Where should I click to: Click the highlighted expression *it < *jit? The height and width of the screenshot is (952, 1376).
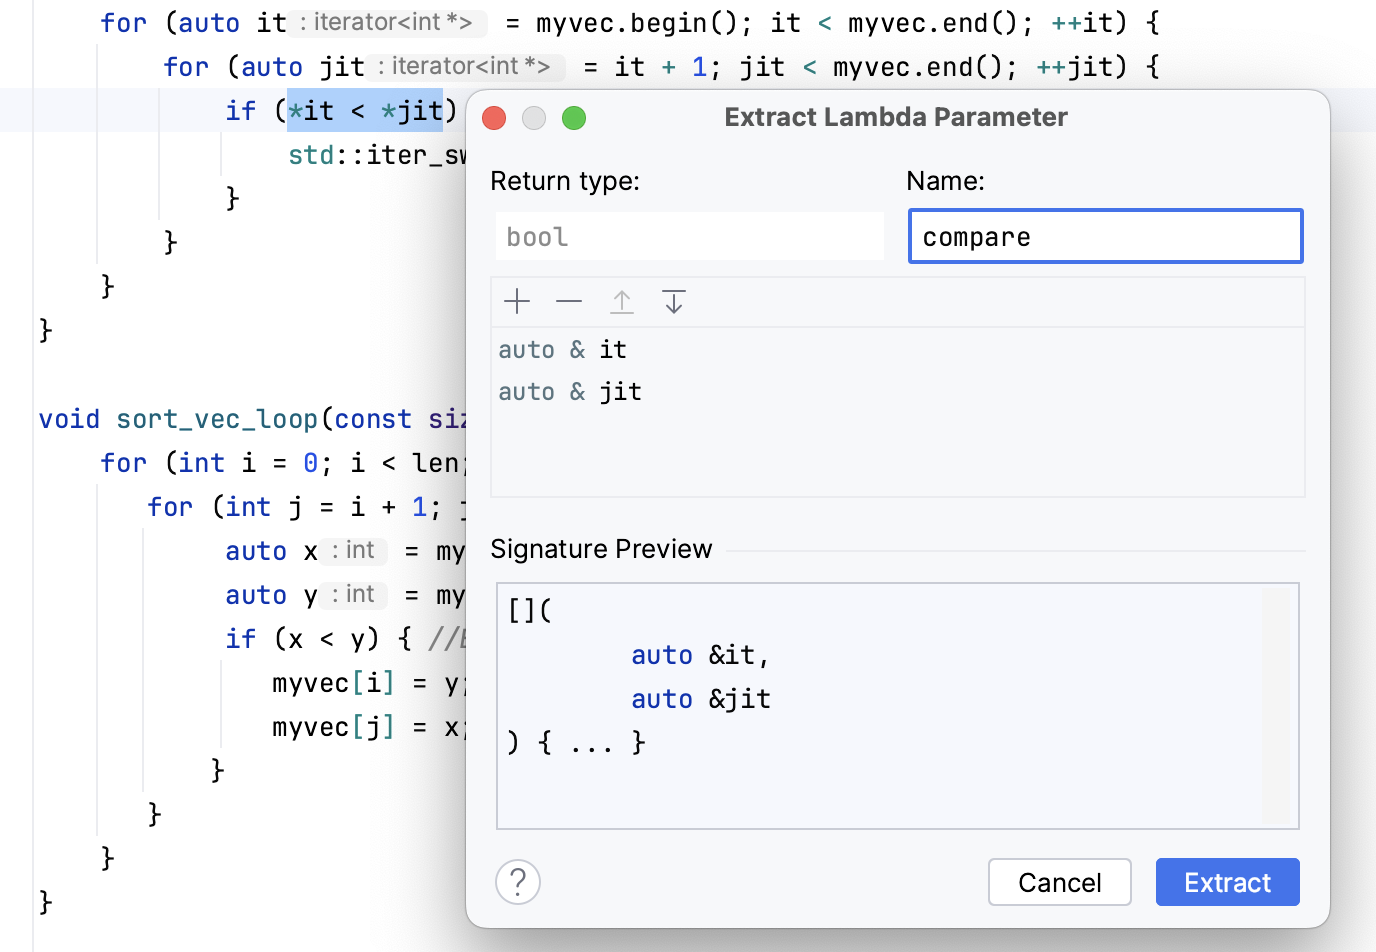[x=364, y=110]
